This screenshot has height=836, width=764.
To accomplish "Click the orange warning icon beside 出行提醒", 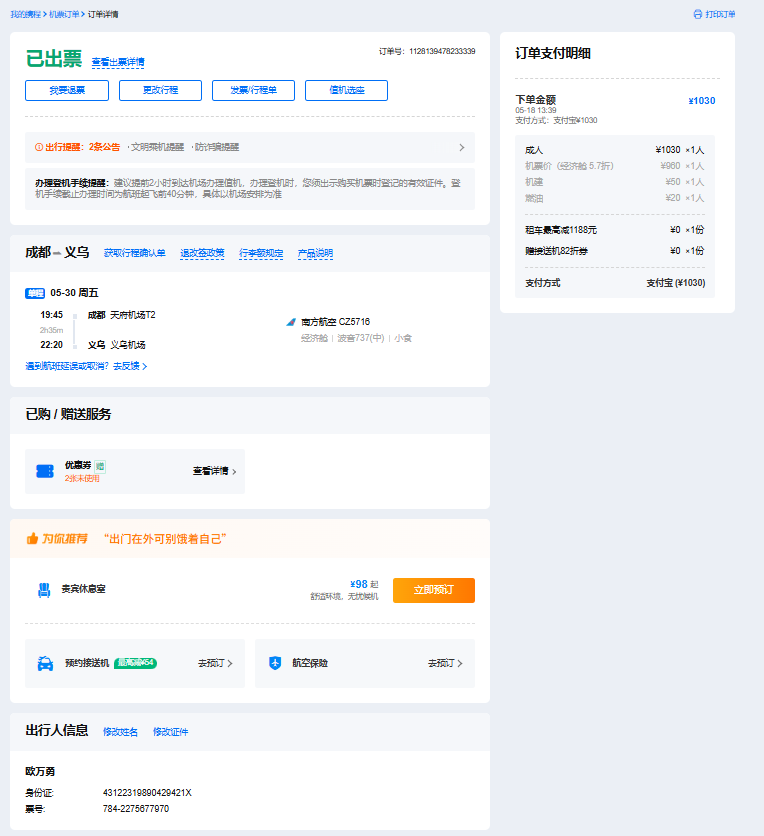I will tap(39, 147).
